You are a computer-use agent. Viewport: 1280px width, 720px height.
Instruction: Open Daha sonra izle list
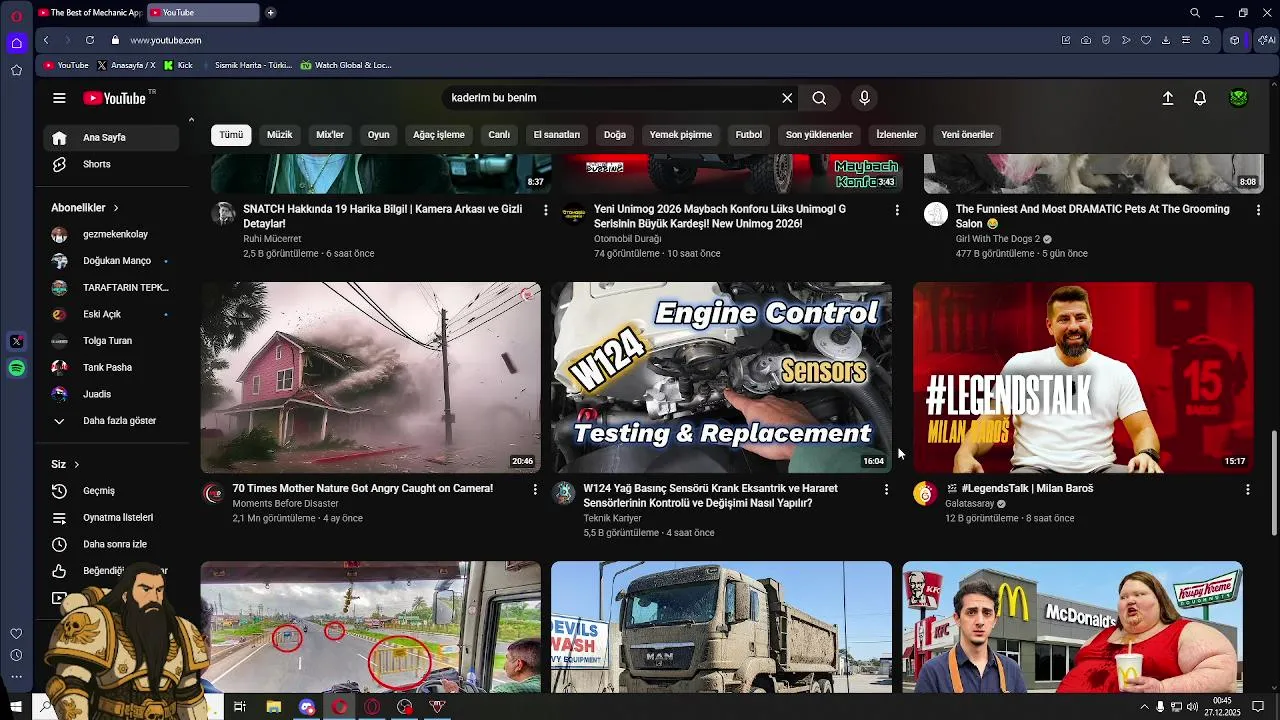[112, 544]
